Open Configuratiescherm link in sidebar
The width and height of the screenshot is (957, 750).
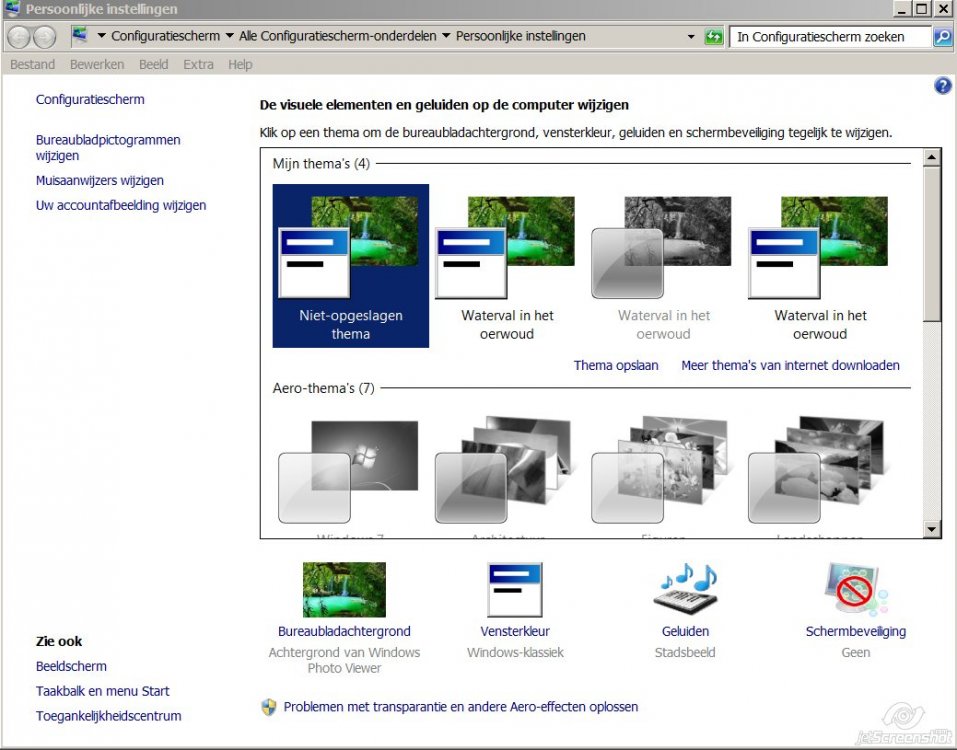pos(90,99)
